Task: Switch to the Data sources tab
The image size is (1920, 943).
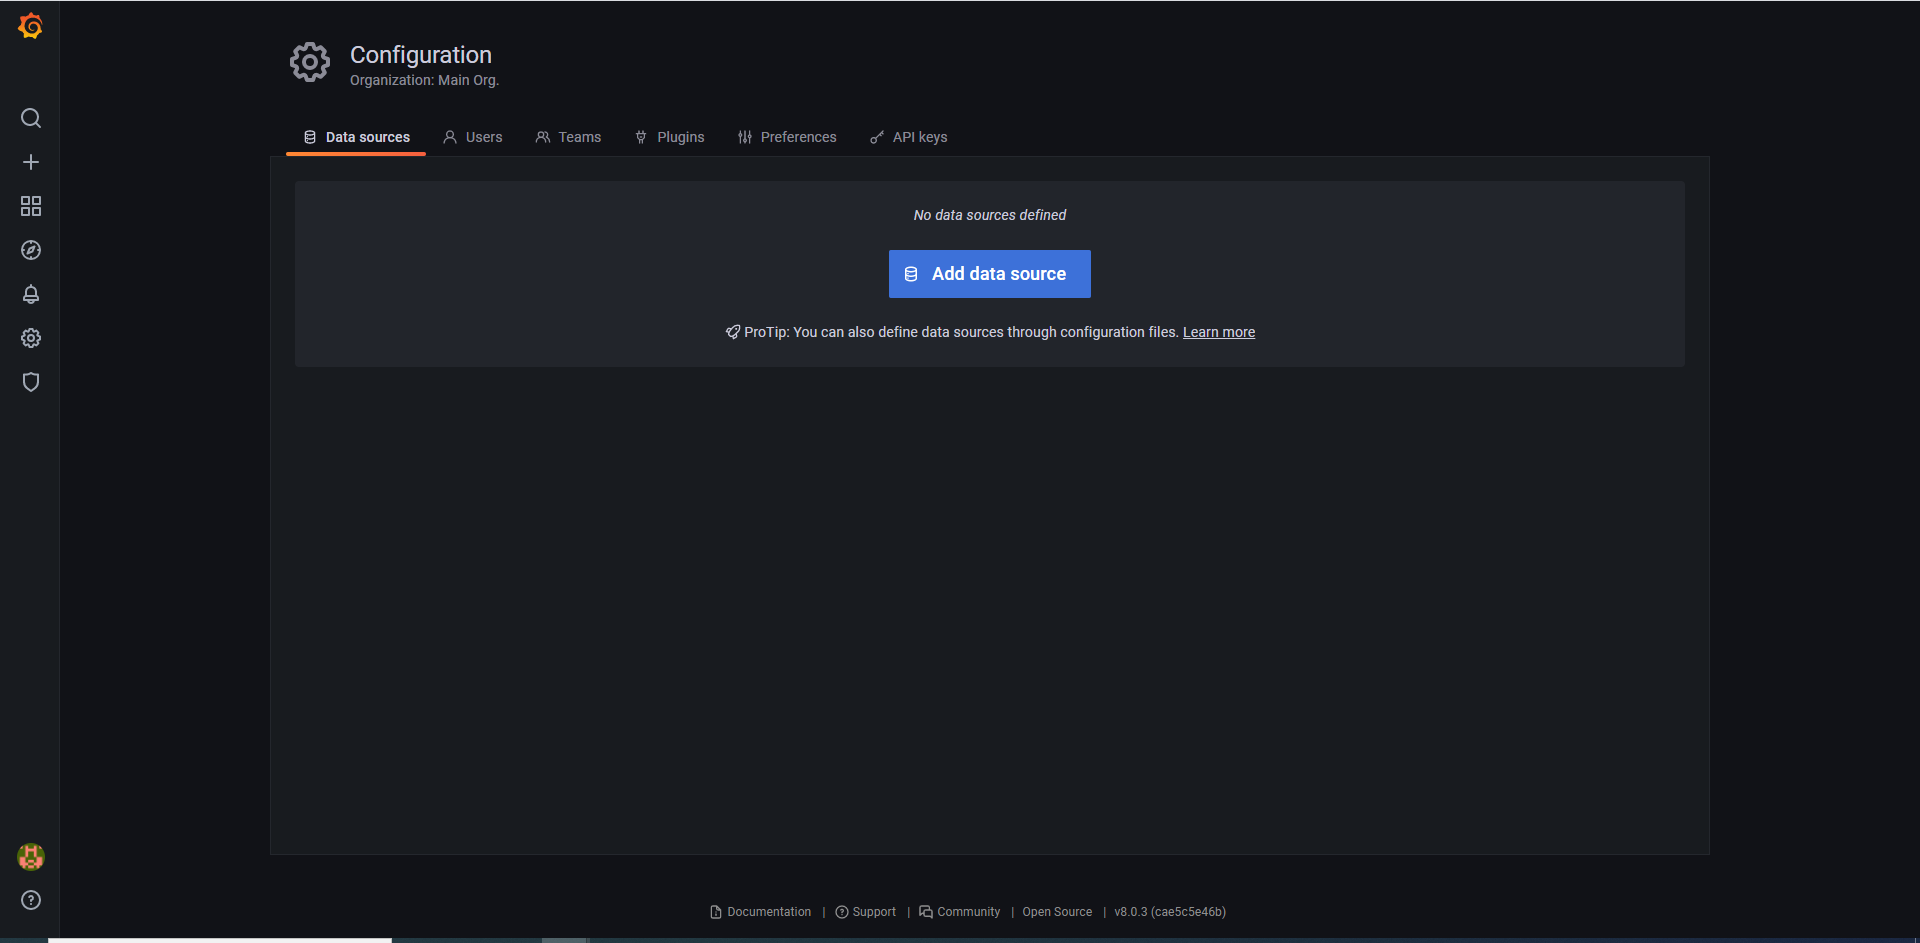Action: tap(356, 137)
